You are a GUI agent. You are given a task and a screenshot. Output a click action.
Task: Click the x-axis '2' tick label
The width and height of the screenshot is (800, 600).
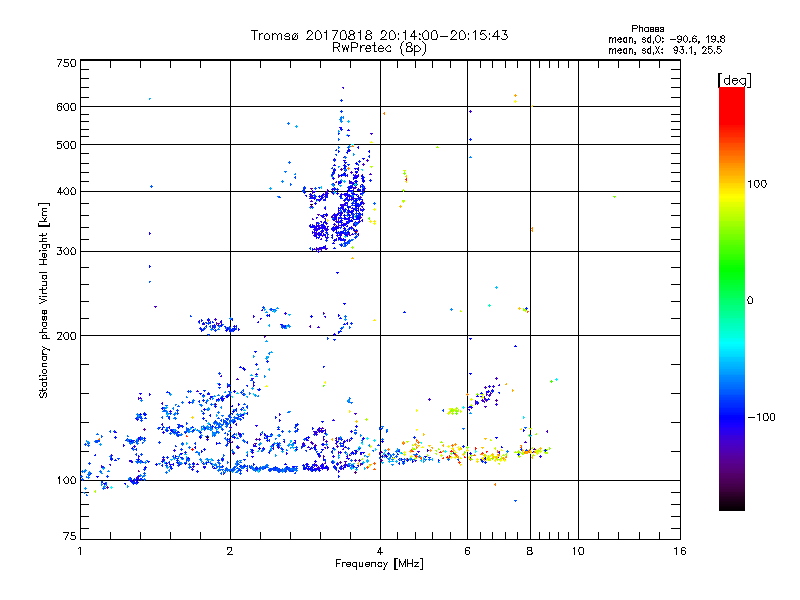tap(230, 551)
